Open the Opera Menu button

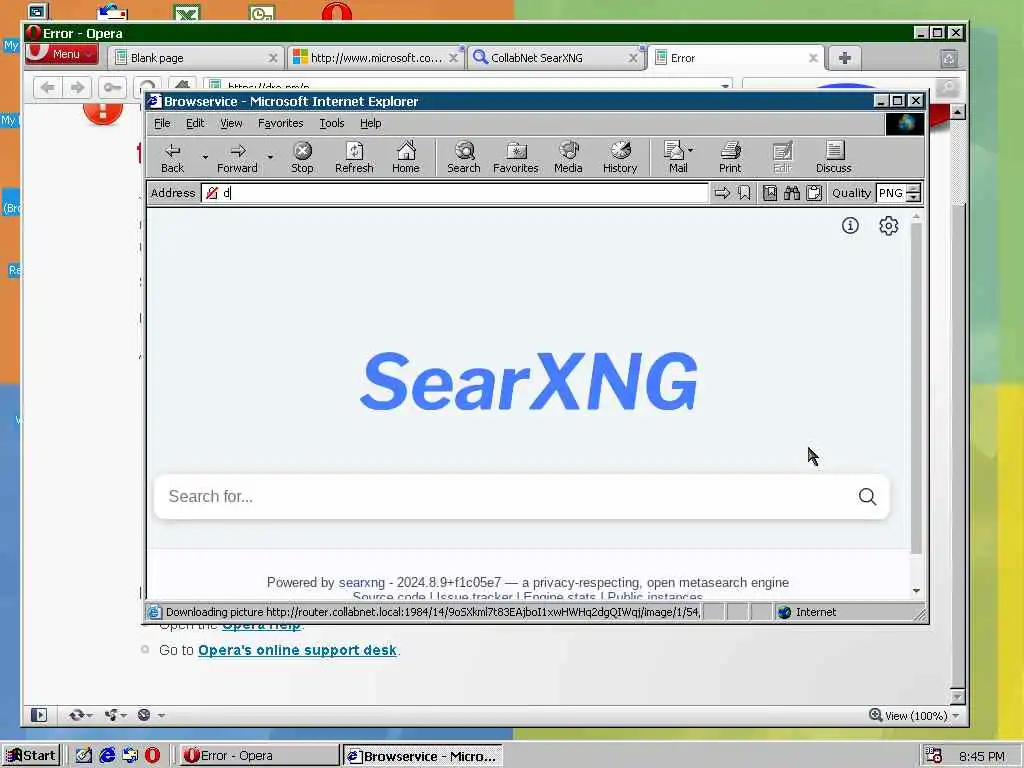point(62,54)
